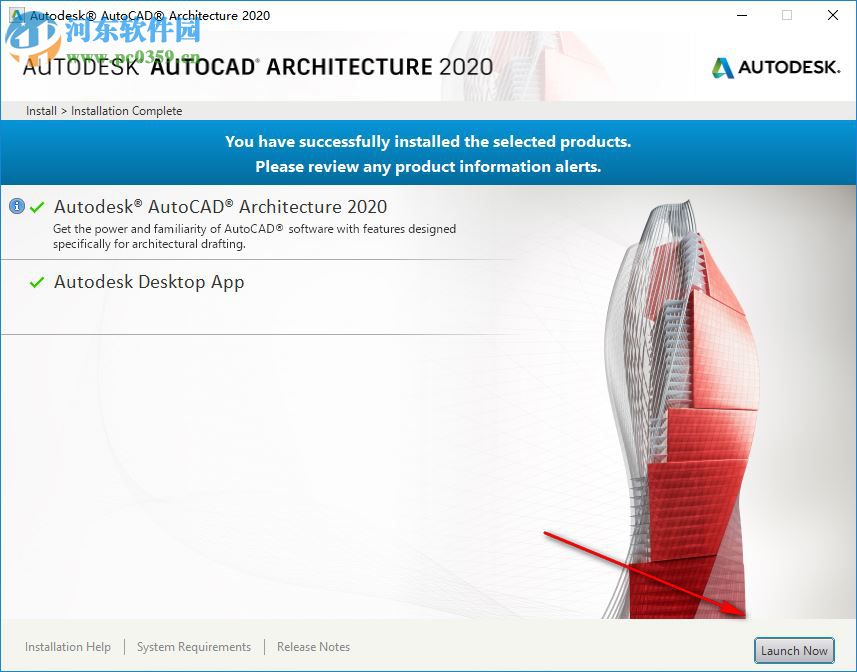Click the Autodesk Desktop App list entry
Image resolution: width=857 pixels, height=672 pixels.
pos(148,283)
